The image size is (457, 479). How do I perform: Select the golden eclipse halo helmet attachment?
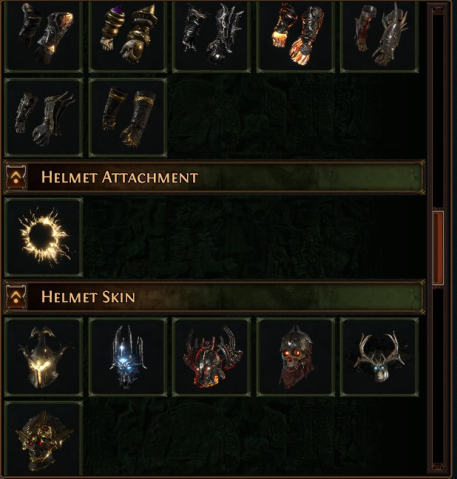pyautogui.click(x=44, y=237)
